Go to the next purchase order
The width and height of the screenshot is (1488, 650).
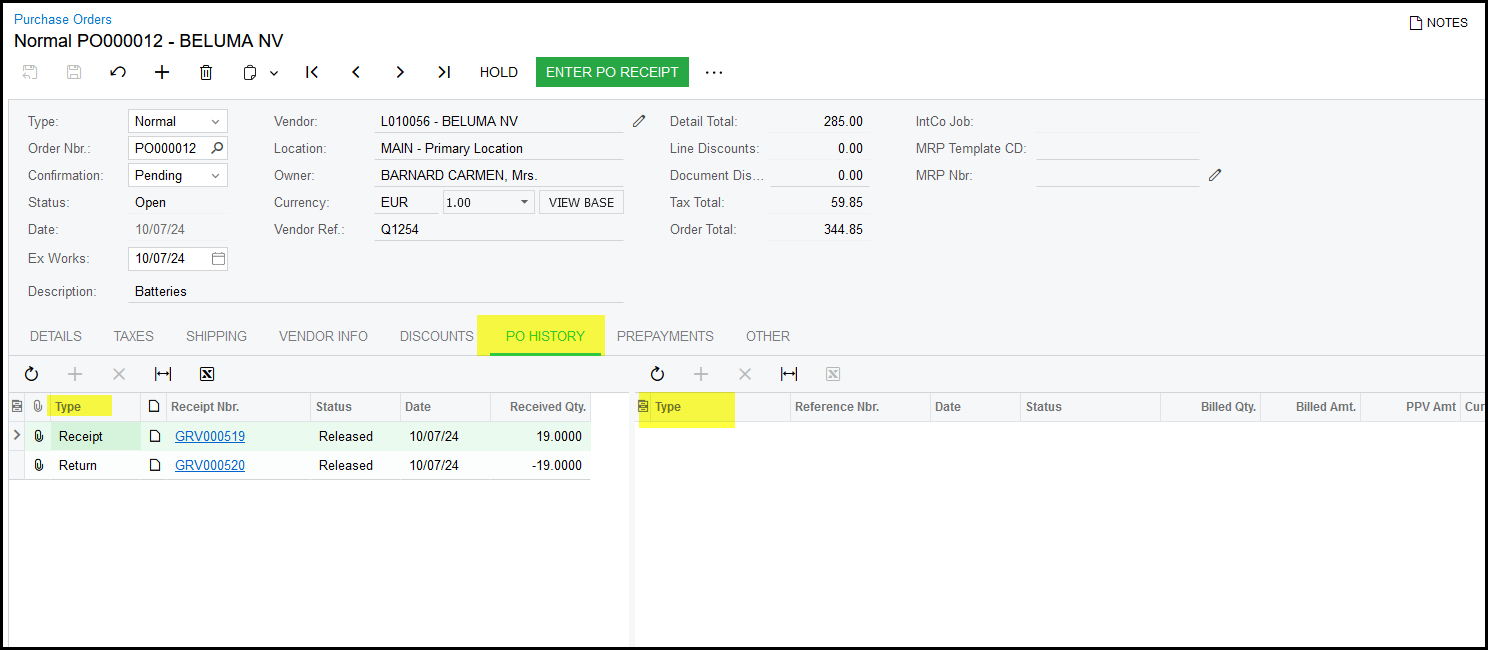coord(400,72)
